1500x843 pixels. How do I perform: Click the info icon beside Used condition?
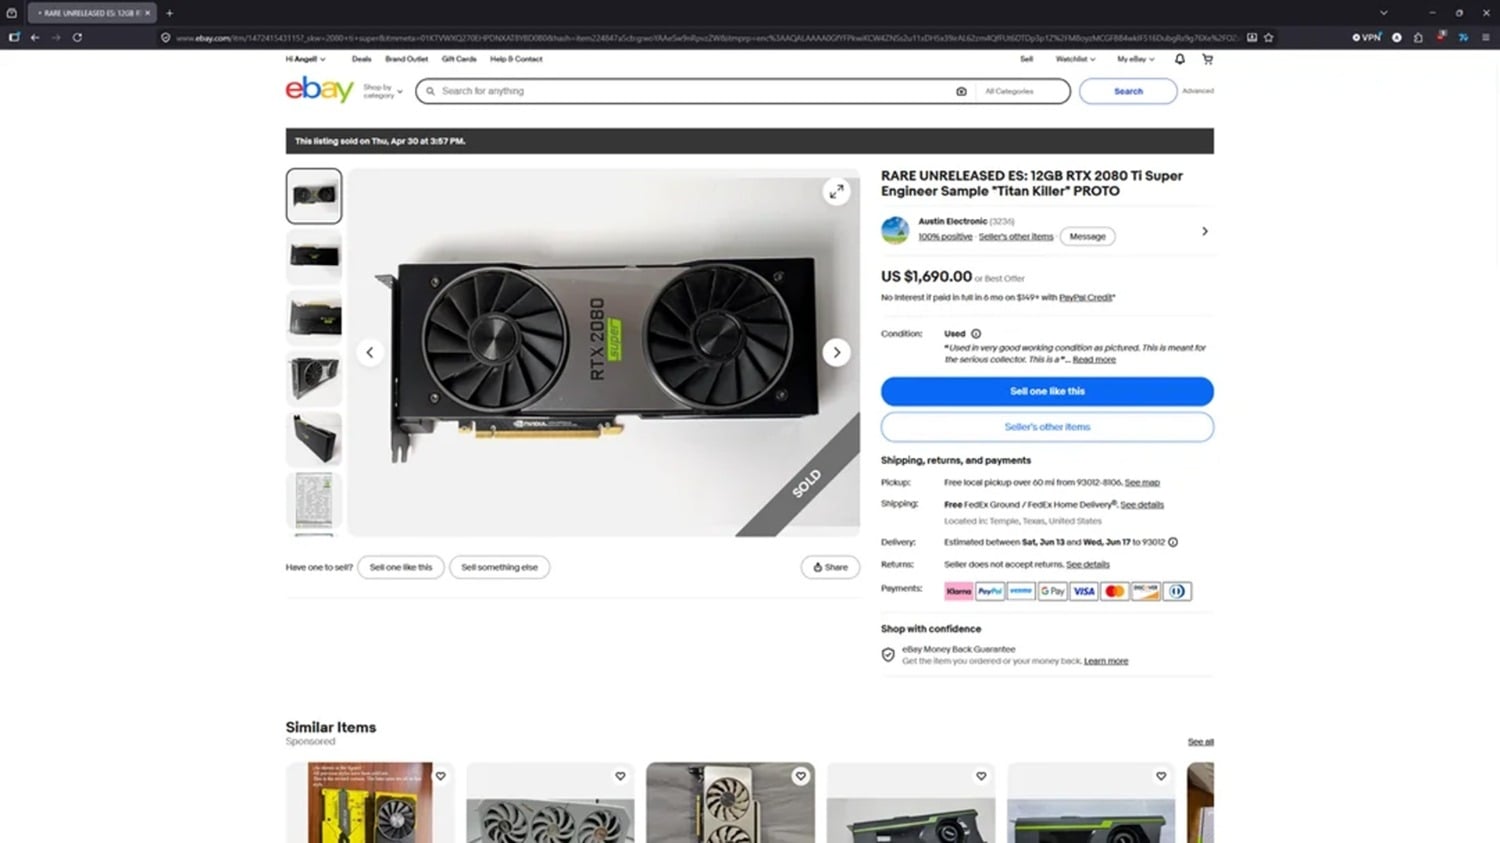click(x=976, y=334)
